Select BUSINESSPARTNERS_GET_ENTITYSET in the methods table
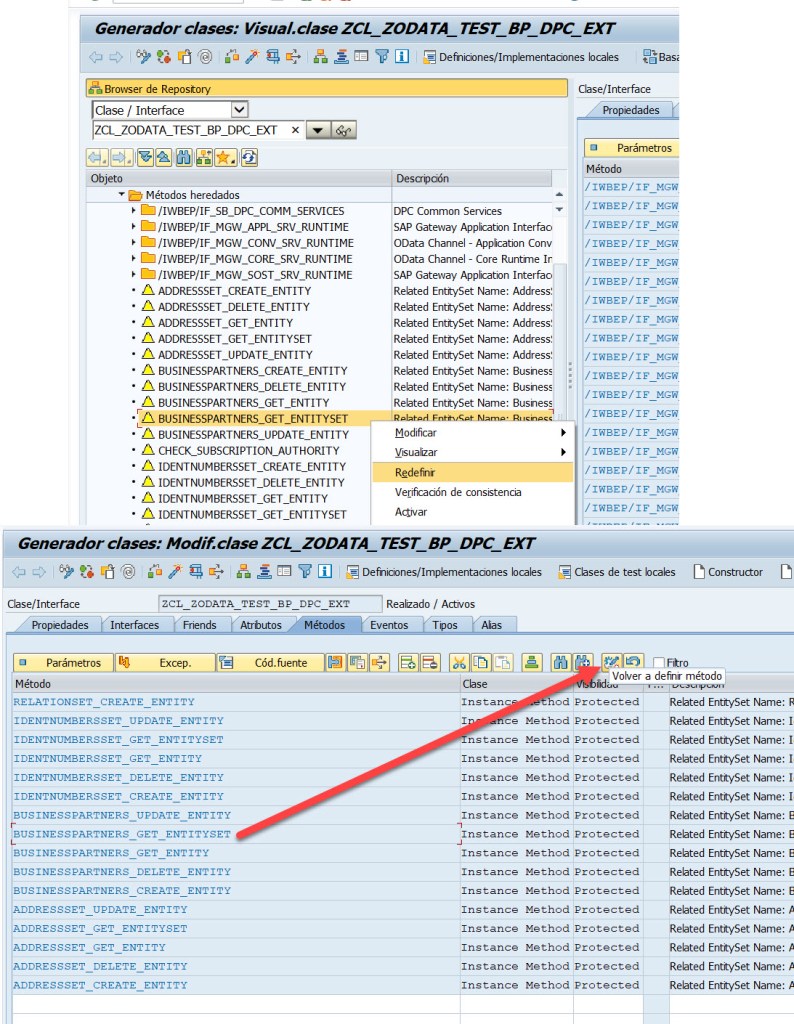 (122, 834)
